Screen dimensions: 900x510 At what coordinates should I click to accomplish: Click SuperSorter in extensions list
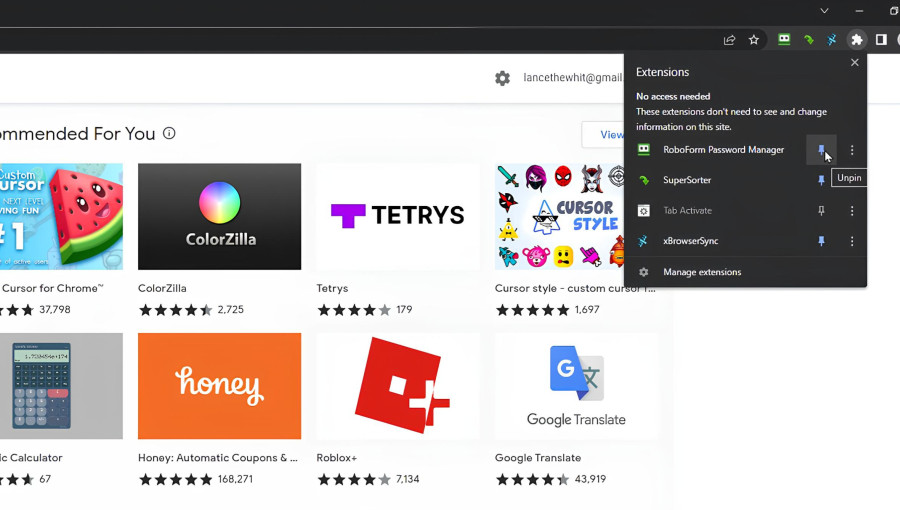coord(687,180)
